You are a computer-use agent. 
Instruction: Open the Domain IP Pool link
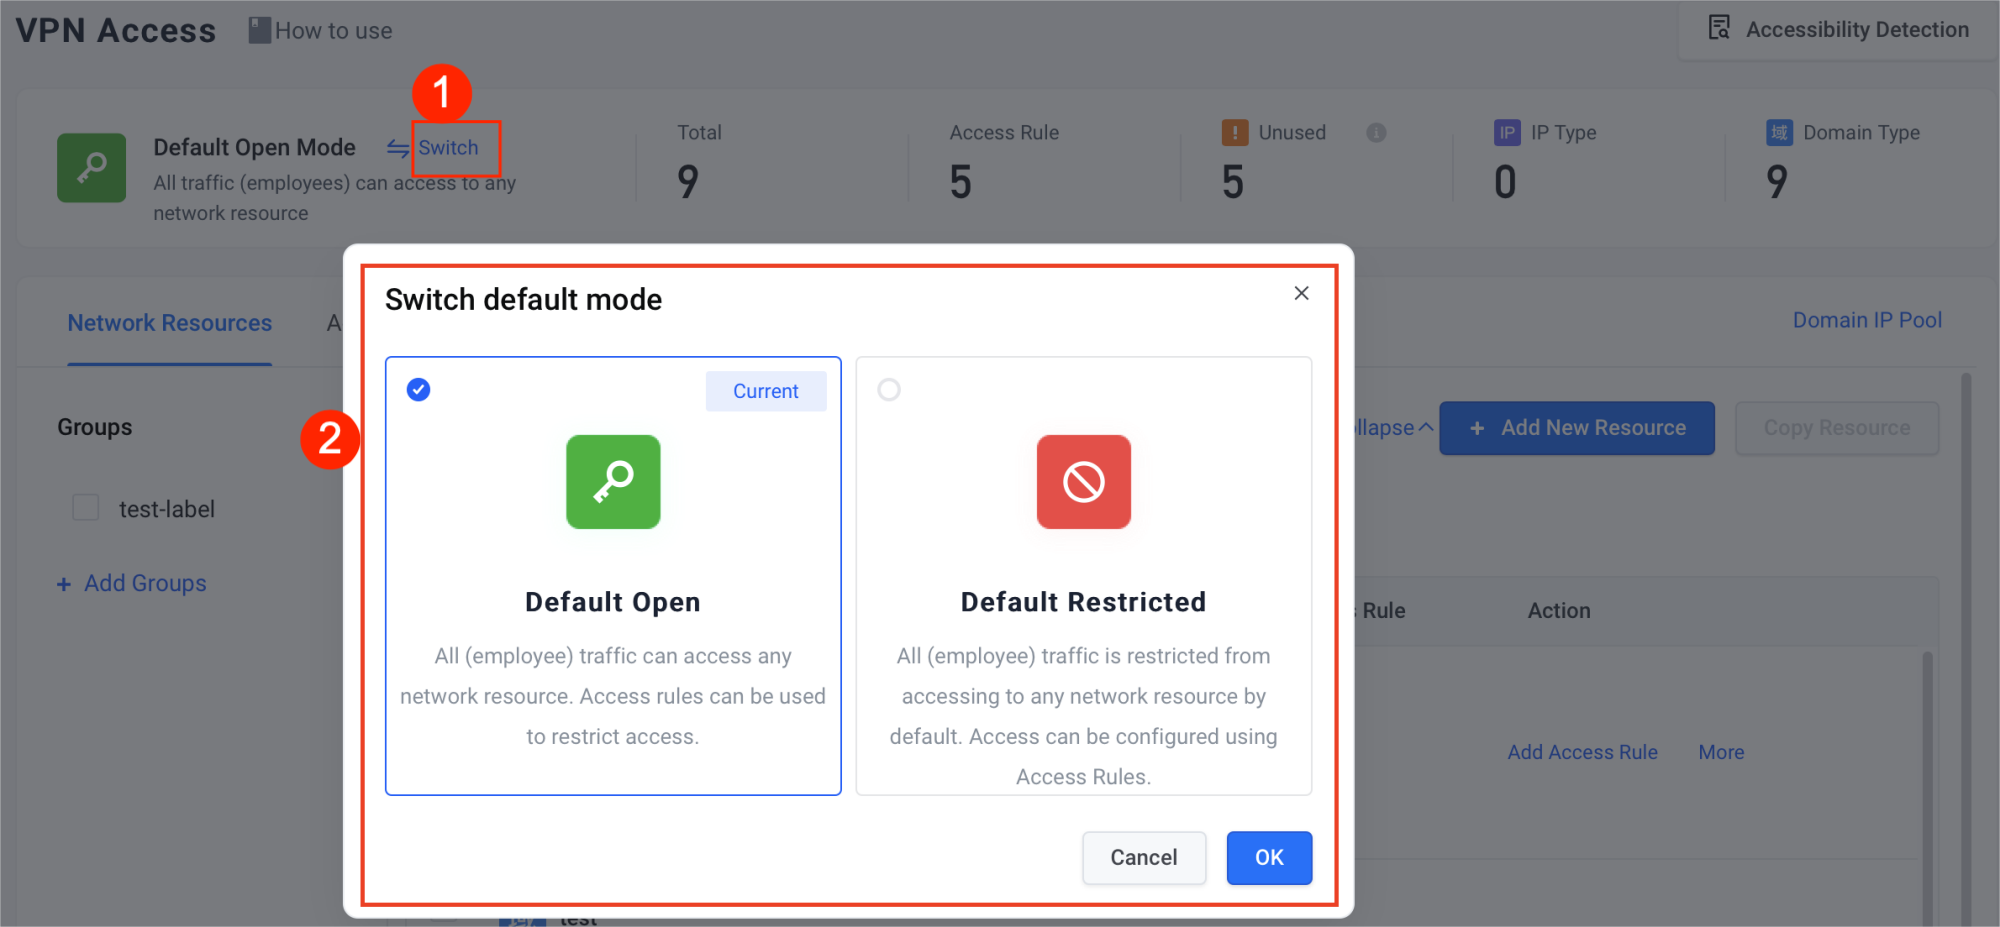point(1867,320)
